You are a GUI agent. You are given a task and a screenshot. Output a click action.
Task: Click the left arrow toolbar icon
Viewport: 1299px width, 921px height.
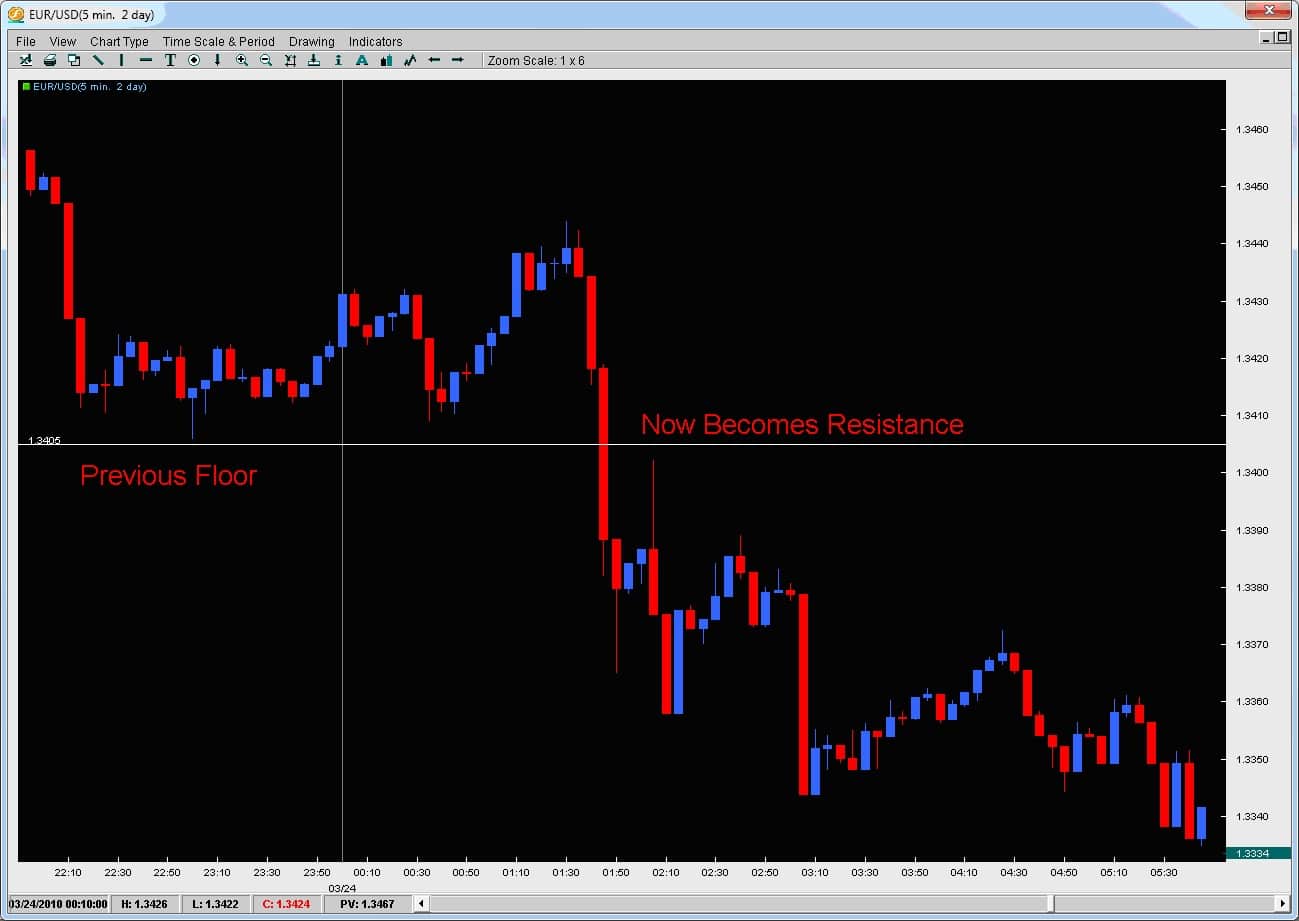point(434,60)
